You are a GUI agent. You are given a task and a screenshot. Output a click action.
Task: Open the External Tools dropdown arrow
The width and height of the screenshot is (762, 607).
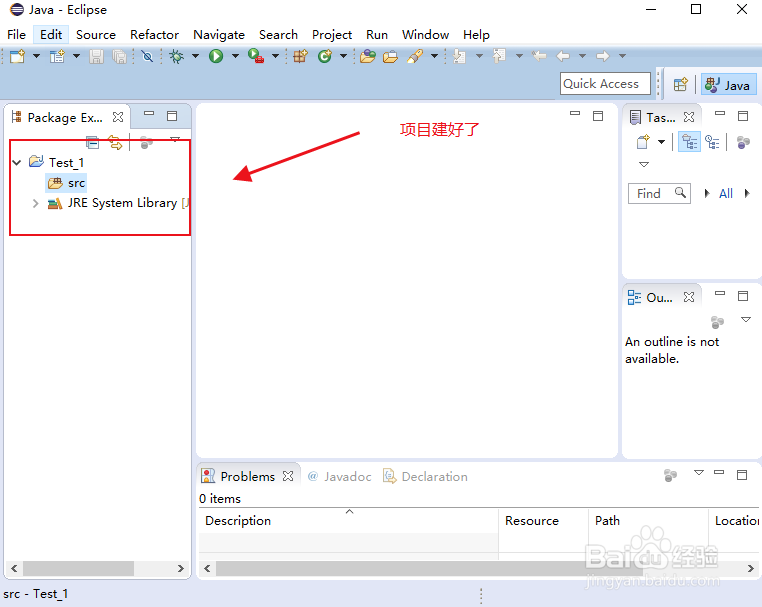point(275,56)
